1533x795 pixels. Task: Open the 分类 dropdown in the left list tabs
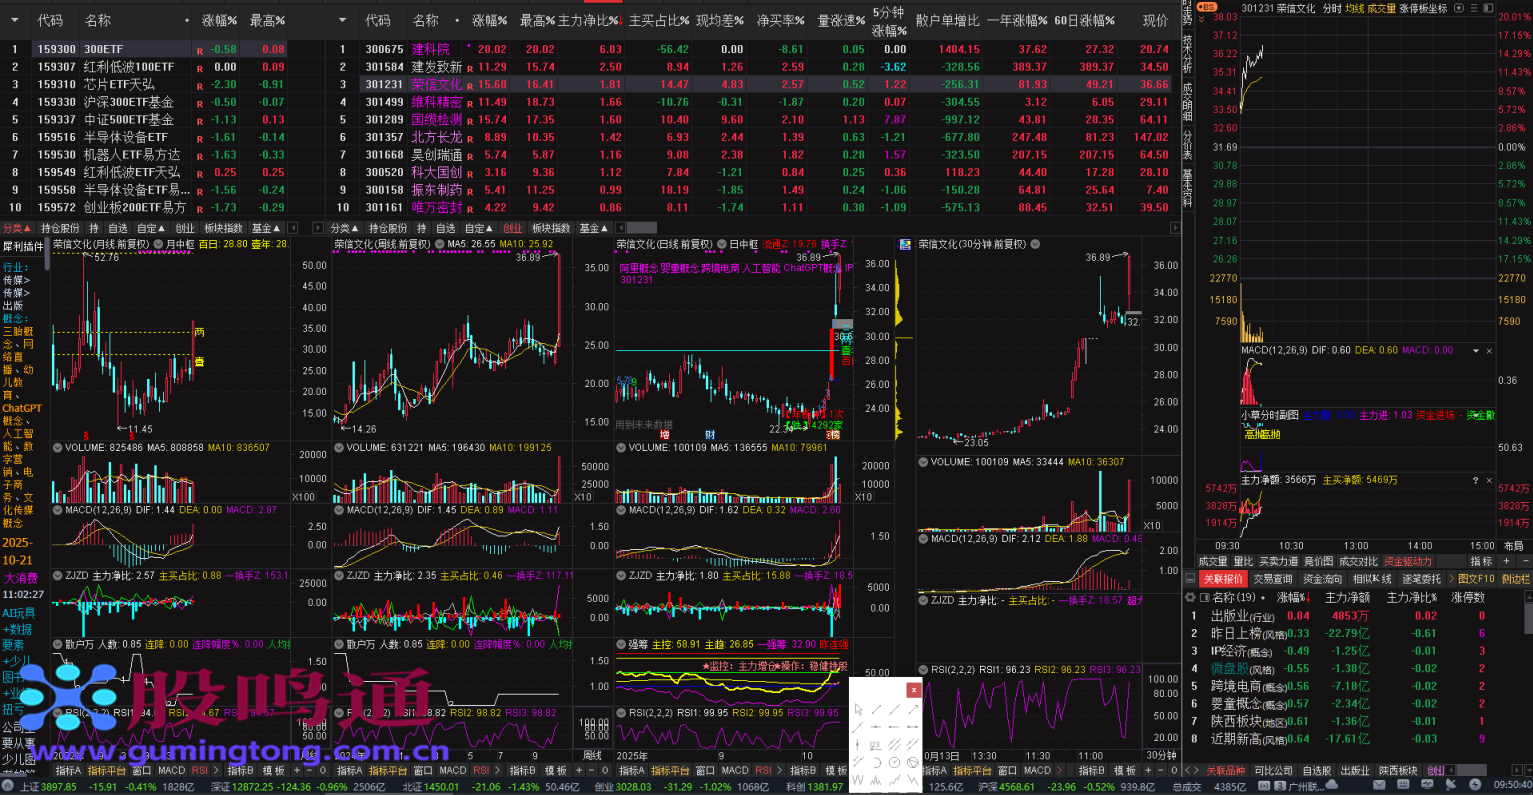click(x=16, y=228)
